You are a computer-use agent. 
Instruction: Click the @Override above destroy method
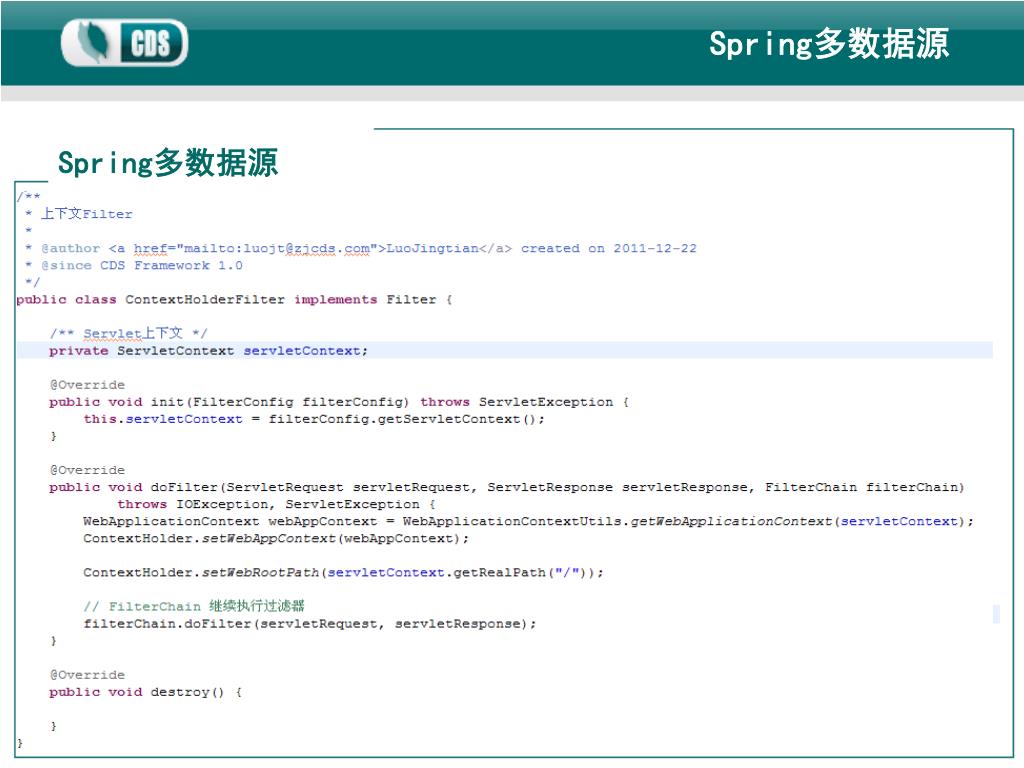click(87, 675)
